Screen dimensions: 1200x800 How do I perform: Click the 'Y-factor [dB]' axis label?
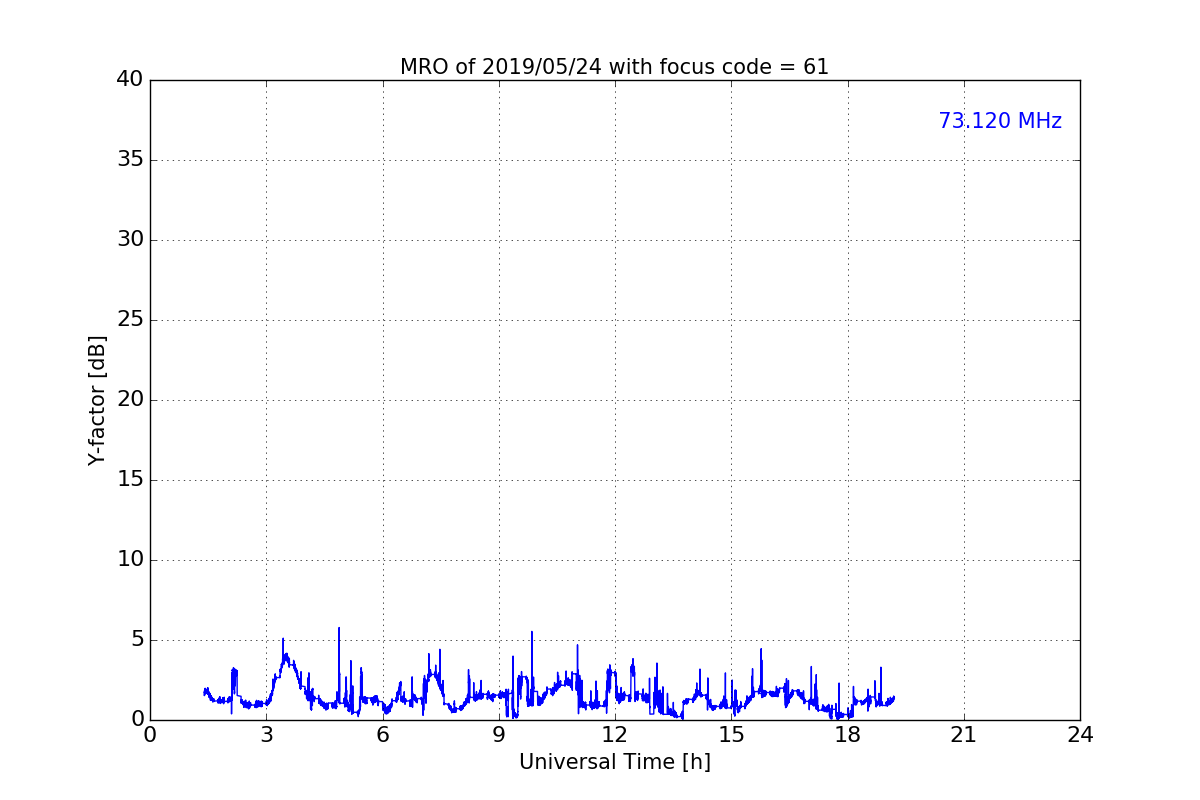[x=97, y=400]
